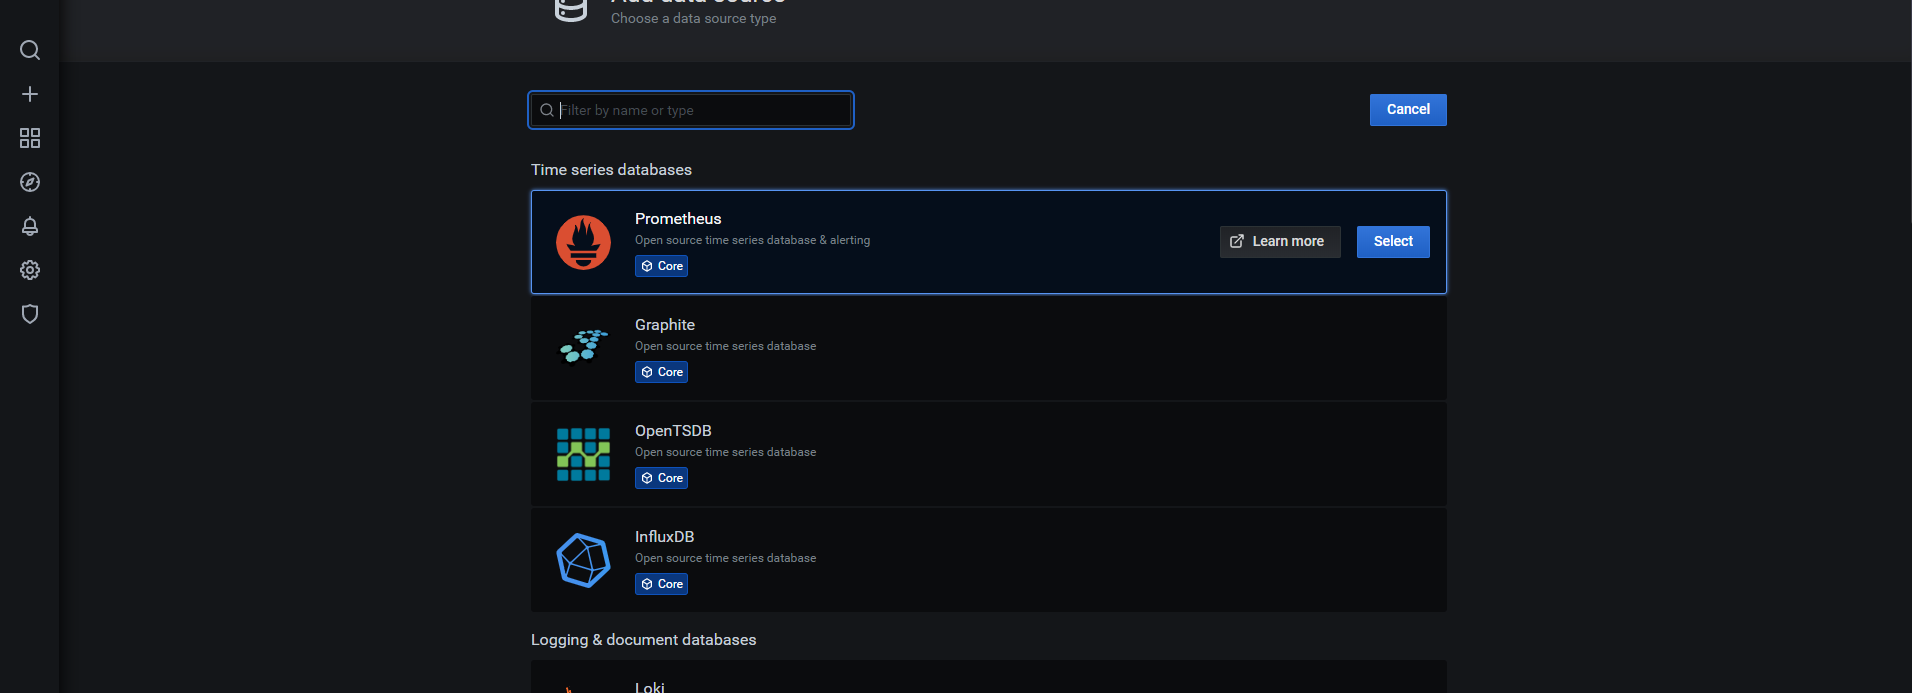Open the Server Admin shield icon
The width and height of the screenshot is (1912, 693).
30,314
